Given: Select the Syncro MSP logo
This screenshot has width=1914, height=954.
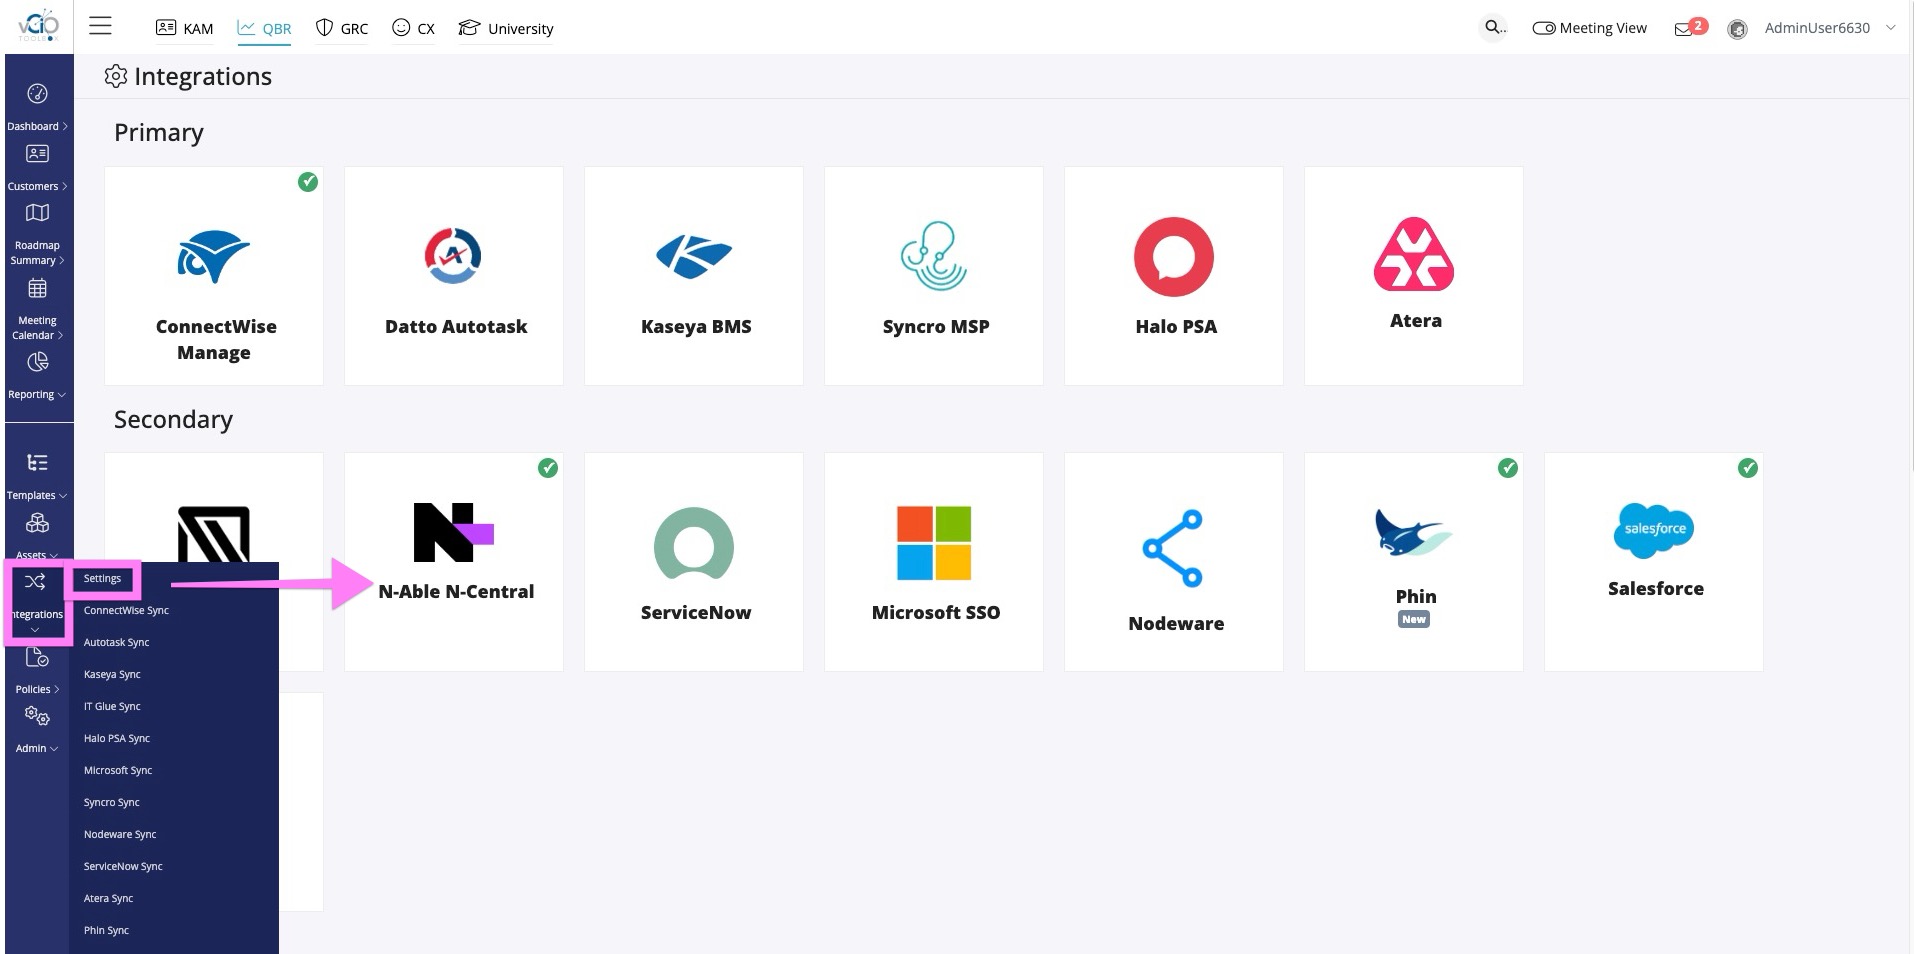Looking at the screenshot, I should [x=934, y=256].
